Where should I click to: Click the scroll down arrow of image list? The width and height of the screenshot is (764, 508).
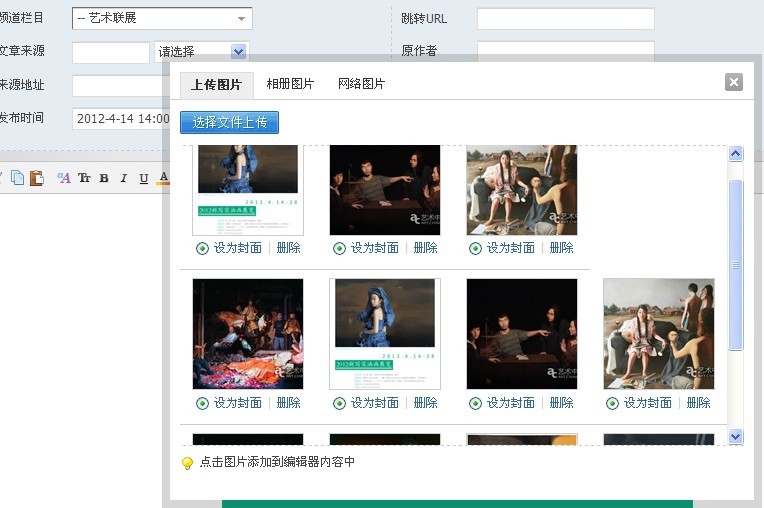pos(736,436)
